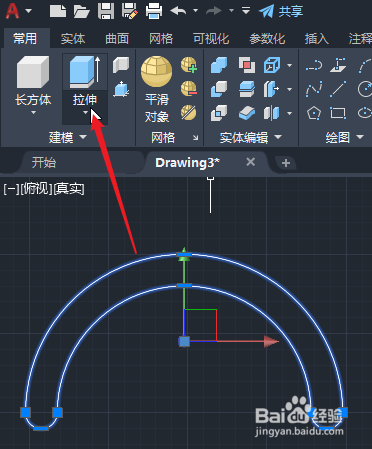Select the Rectangle draw tool
The height and width of the screenshot is (449, 372).
338,113
